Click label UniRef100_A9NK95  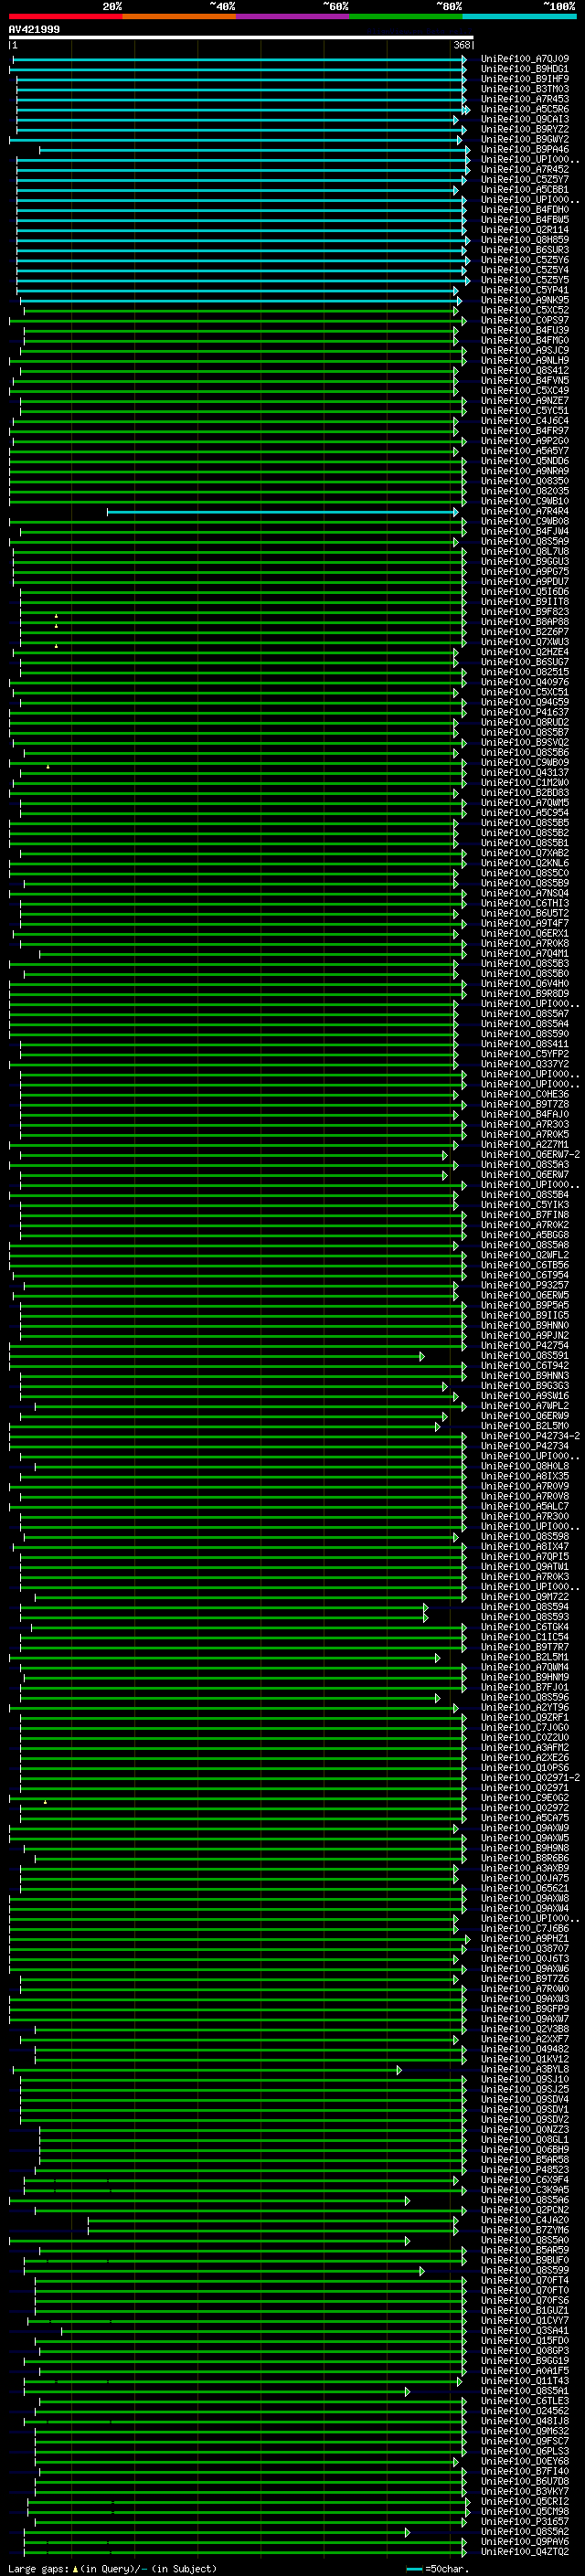pos(524,300)
